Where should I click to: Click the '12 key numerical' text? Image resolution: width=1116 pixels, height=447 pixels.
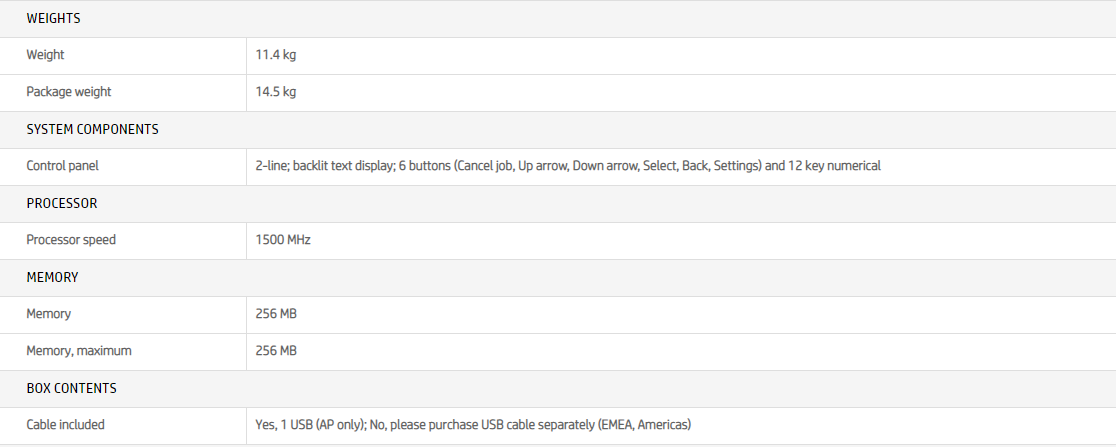coord(834,166)
